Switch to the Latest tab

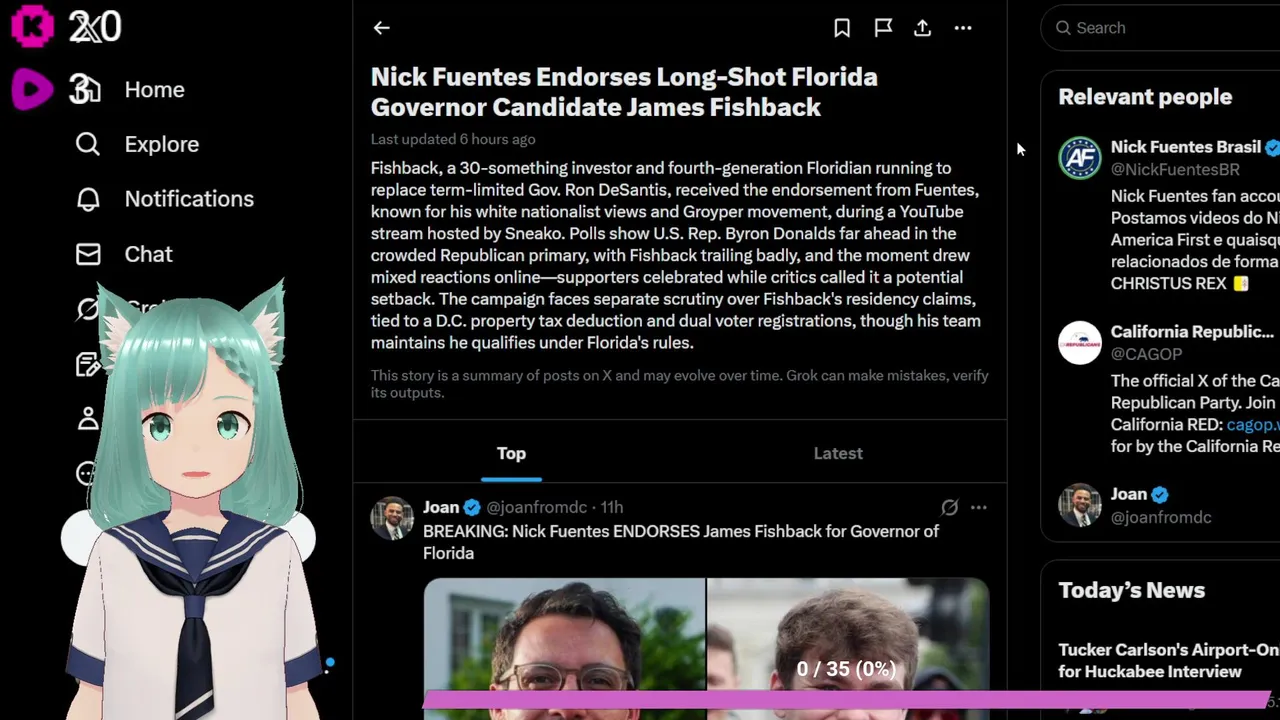point(838,453)
